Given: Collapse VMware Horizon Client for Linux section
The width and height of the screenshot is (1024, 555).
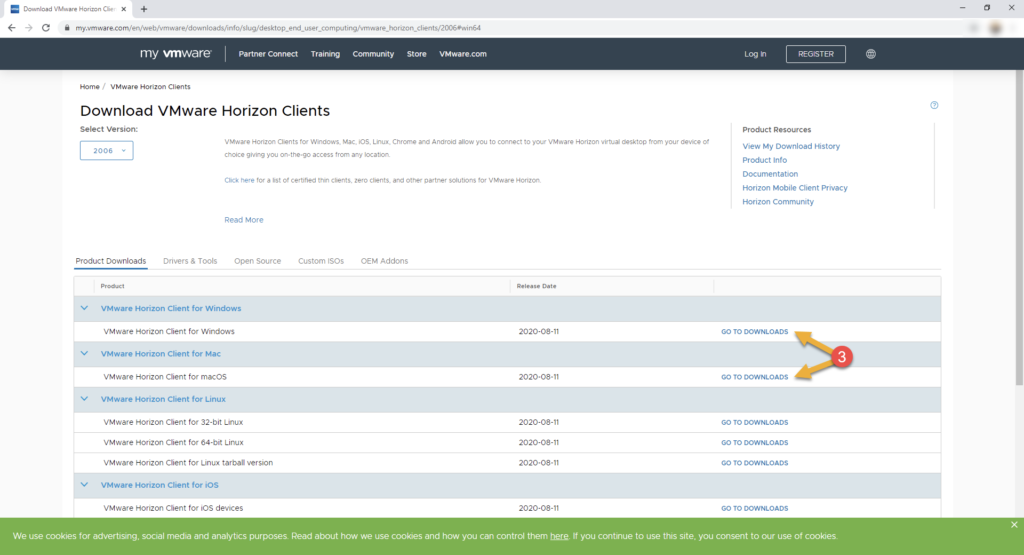Looking at the screenshot, I should [85, 399].
